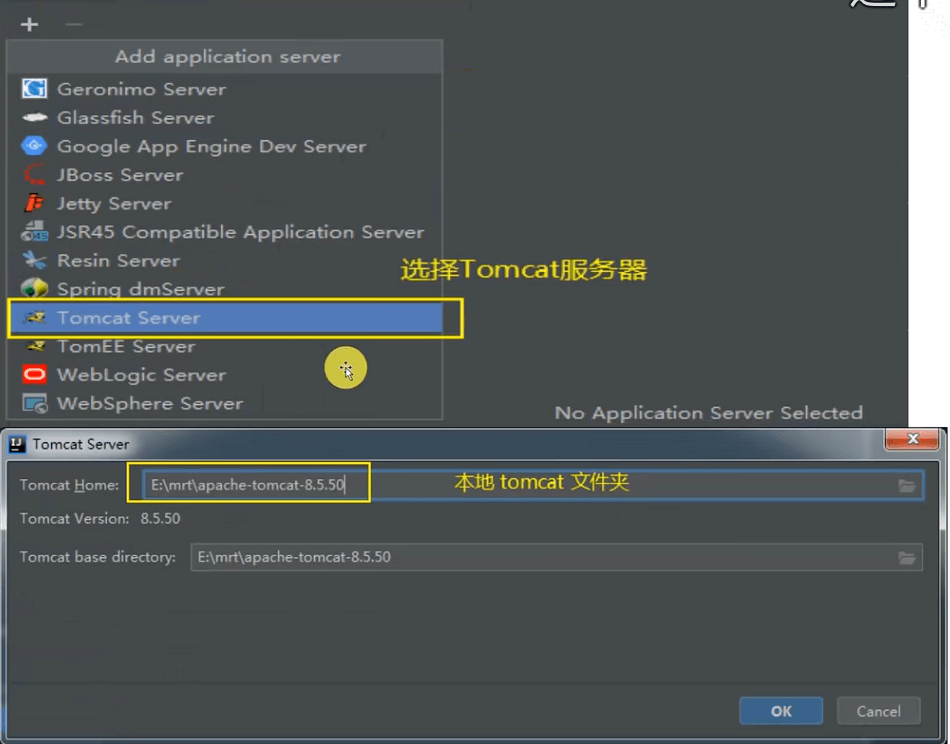Select the Geronimo Server icon
Viewport: 950px width, 744px height.
(35, 89)
